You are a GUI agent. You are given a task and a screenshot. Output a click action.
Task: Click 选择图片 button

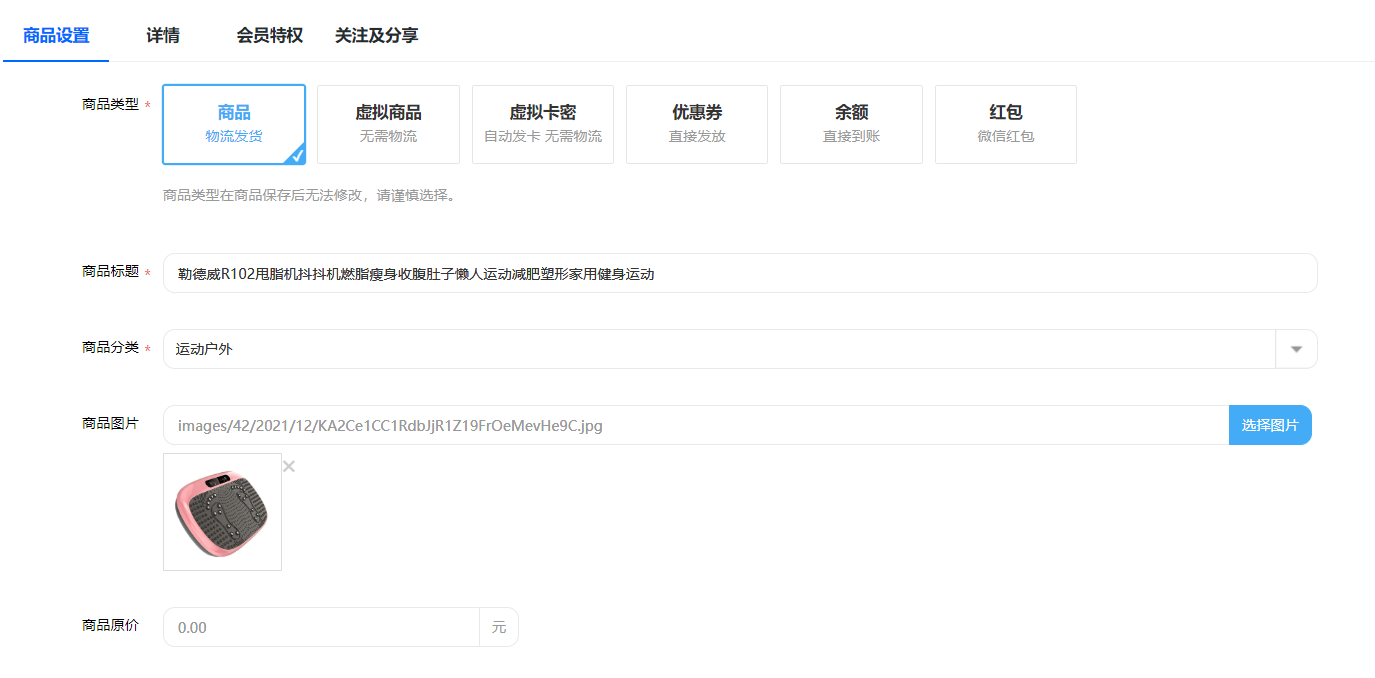1270,425
